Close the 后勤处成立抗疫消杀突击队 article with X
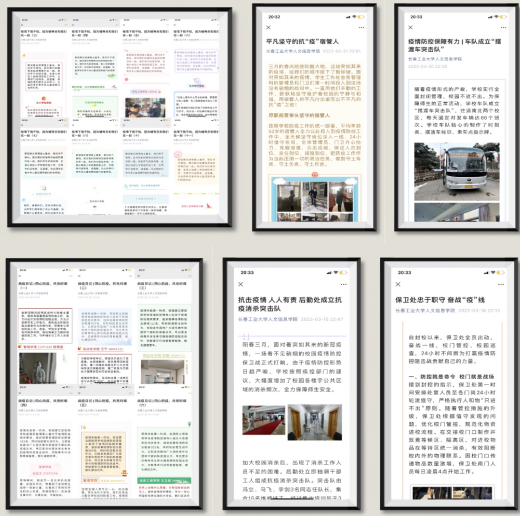This screenshot has width=520, height=516. click(x=241, y=284)
